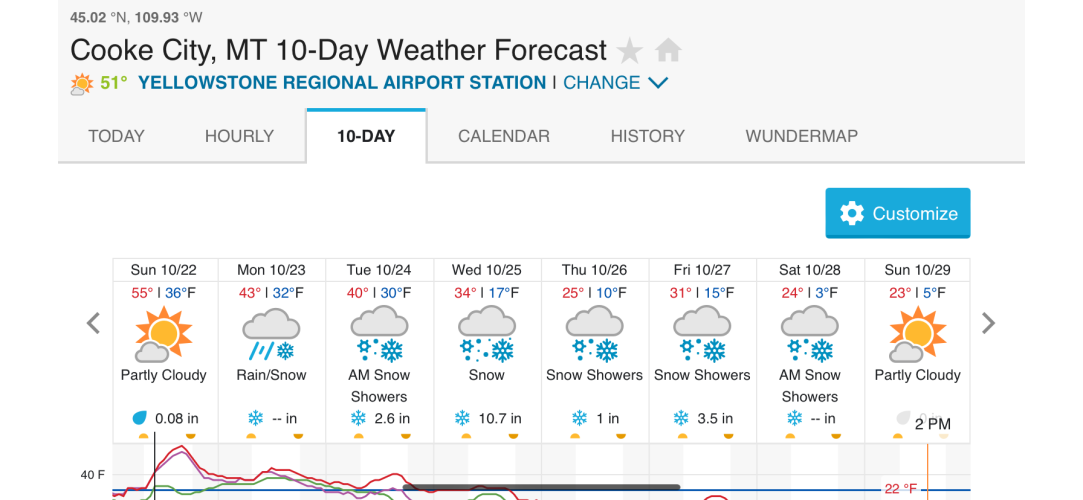Click the snowflake icon beside 10.7 in
The image size is (1083, 500).
pyautogui.click(x=461, y=418)
